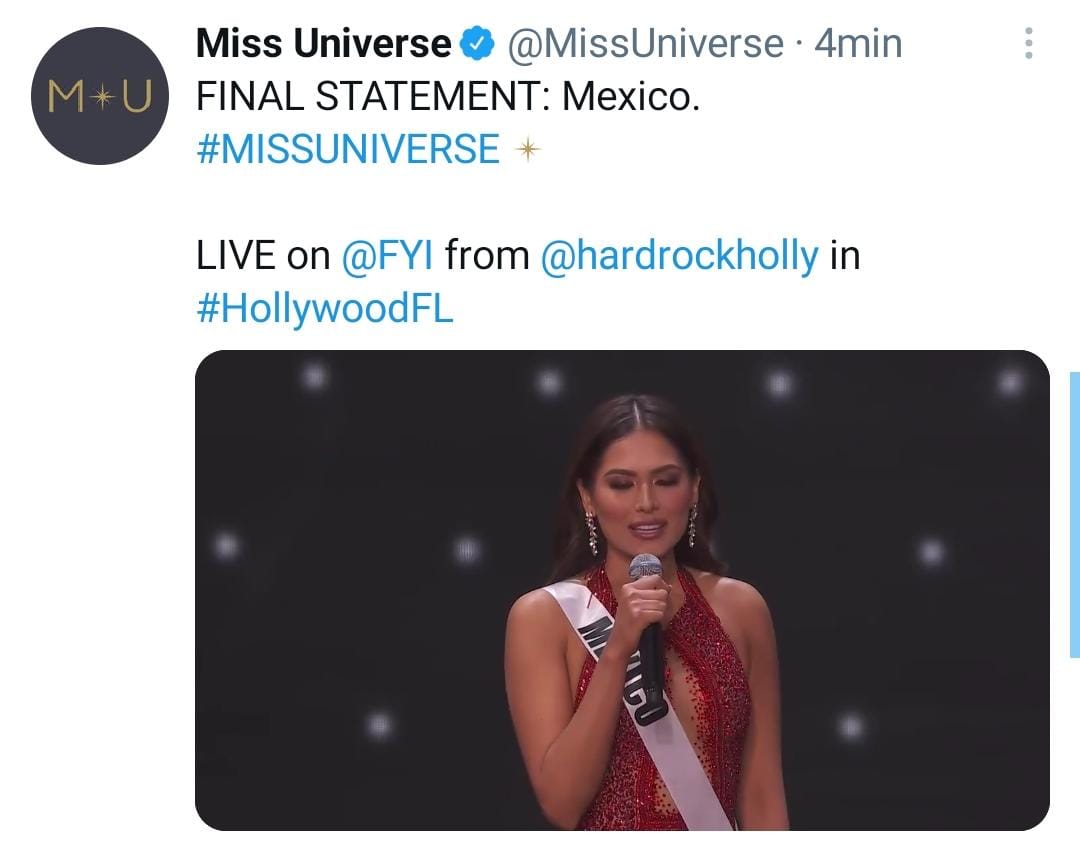Click the "LIVE on" text in the tweet
This screenshot has height=859, width=1080.
(263, 256)
